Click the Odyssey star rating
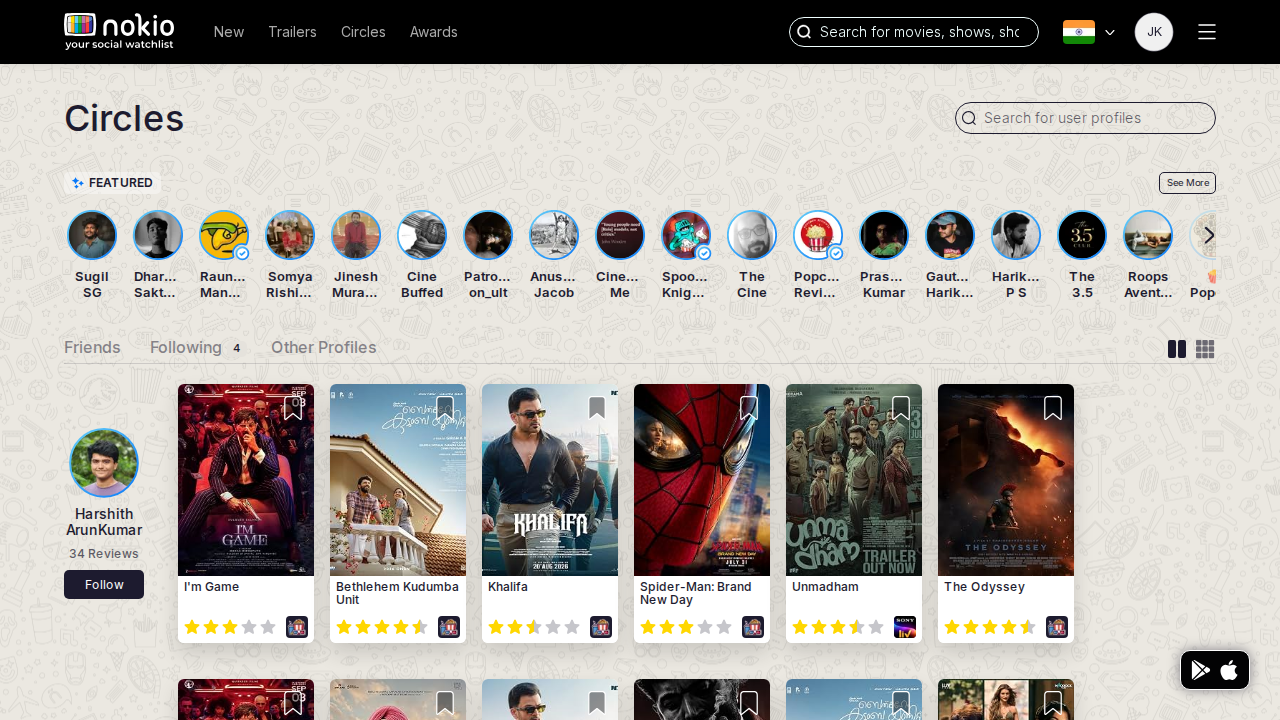This screenshot has width=1280, height=720. 990,627
